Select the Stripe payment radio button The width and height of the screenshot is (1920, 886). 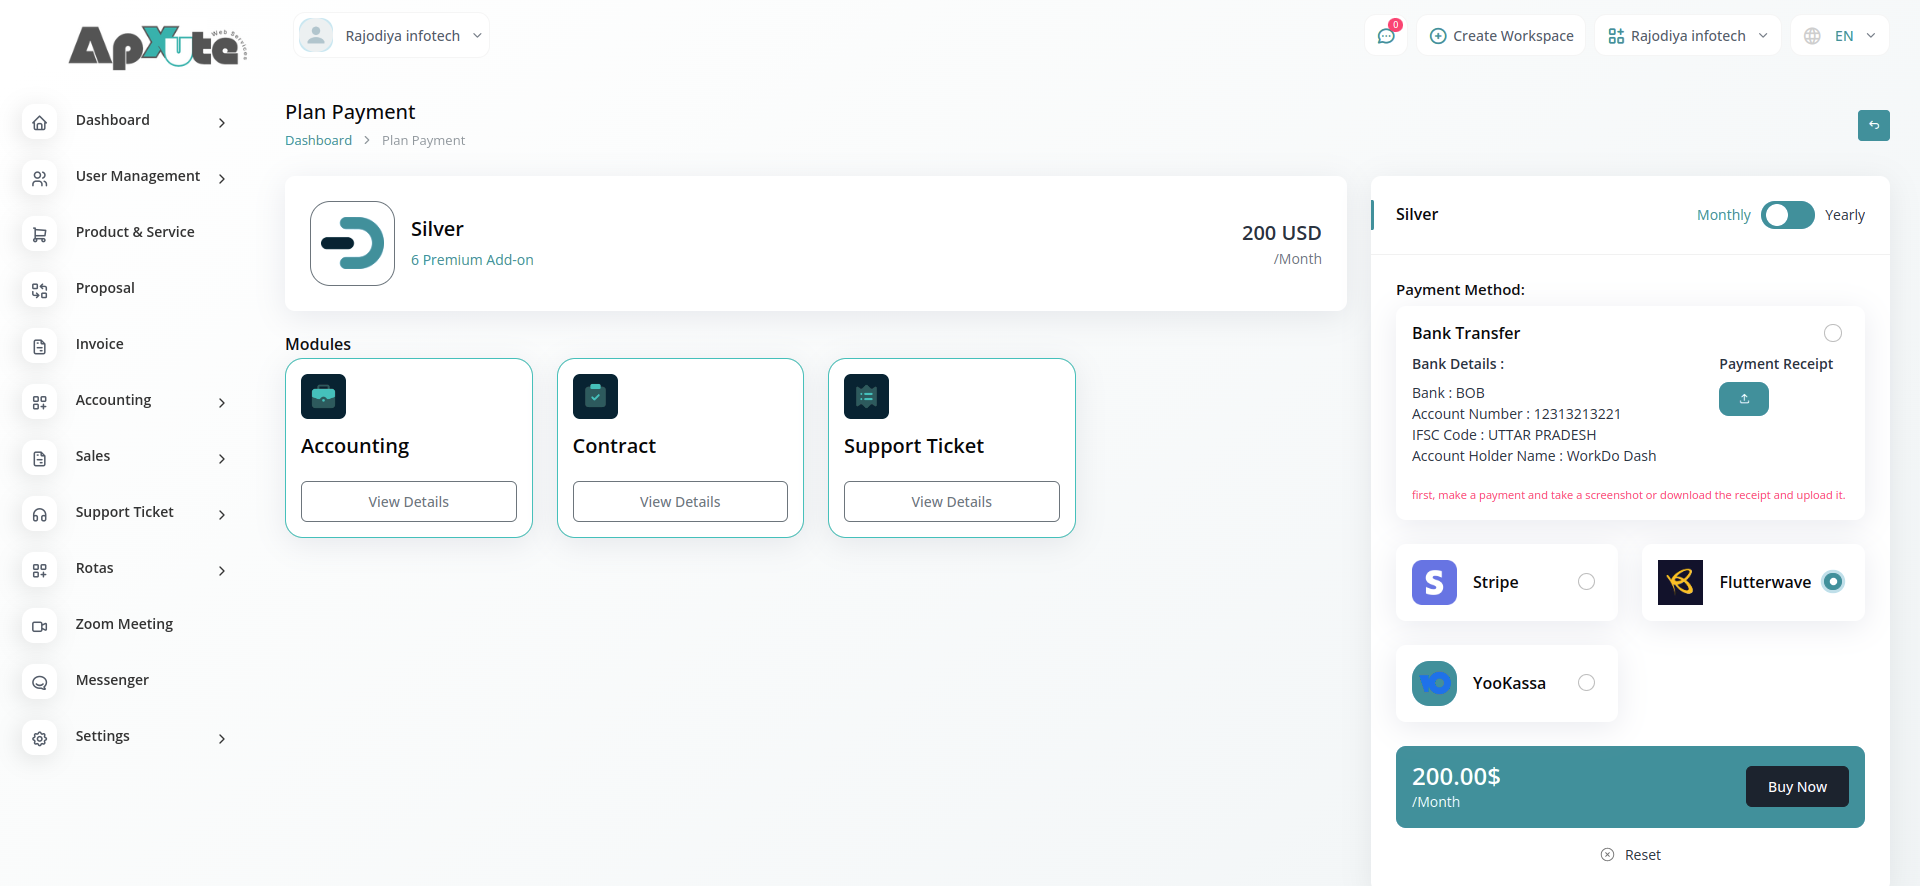[x=1586, y=582]
